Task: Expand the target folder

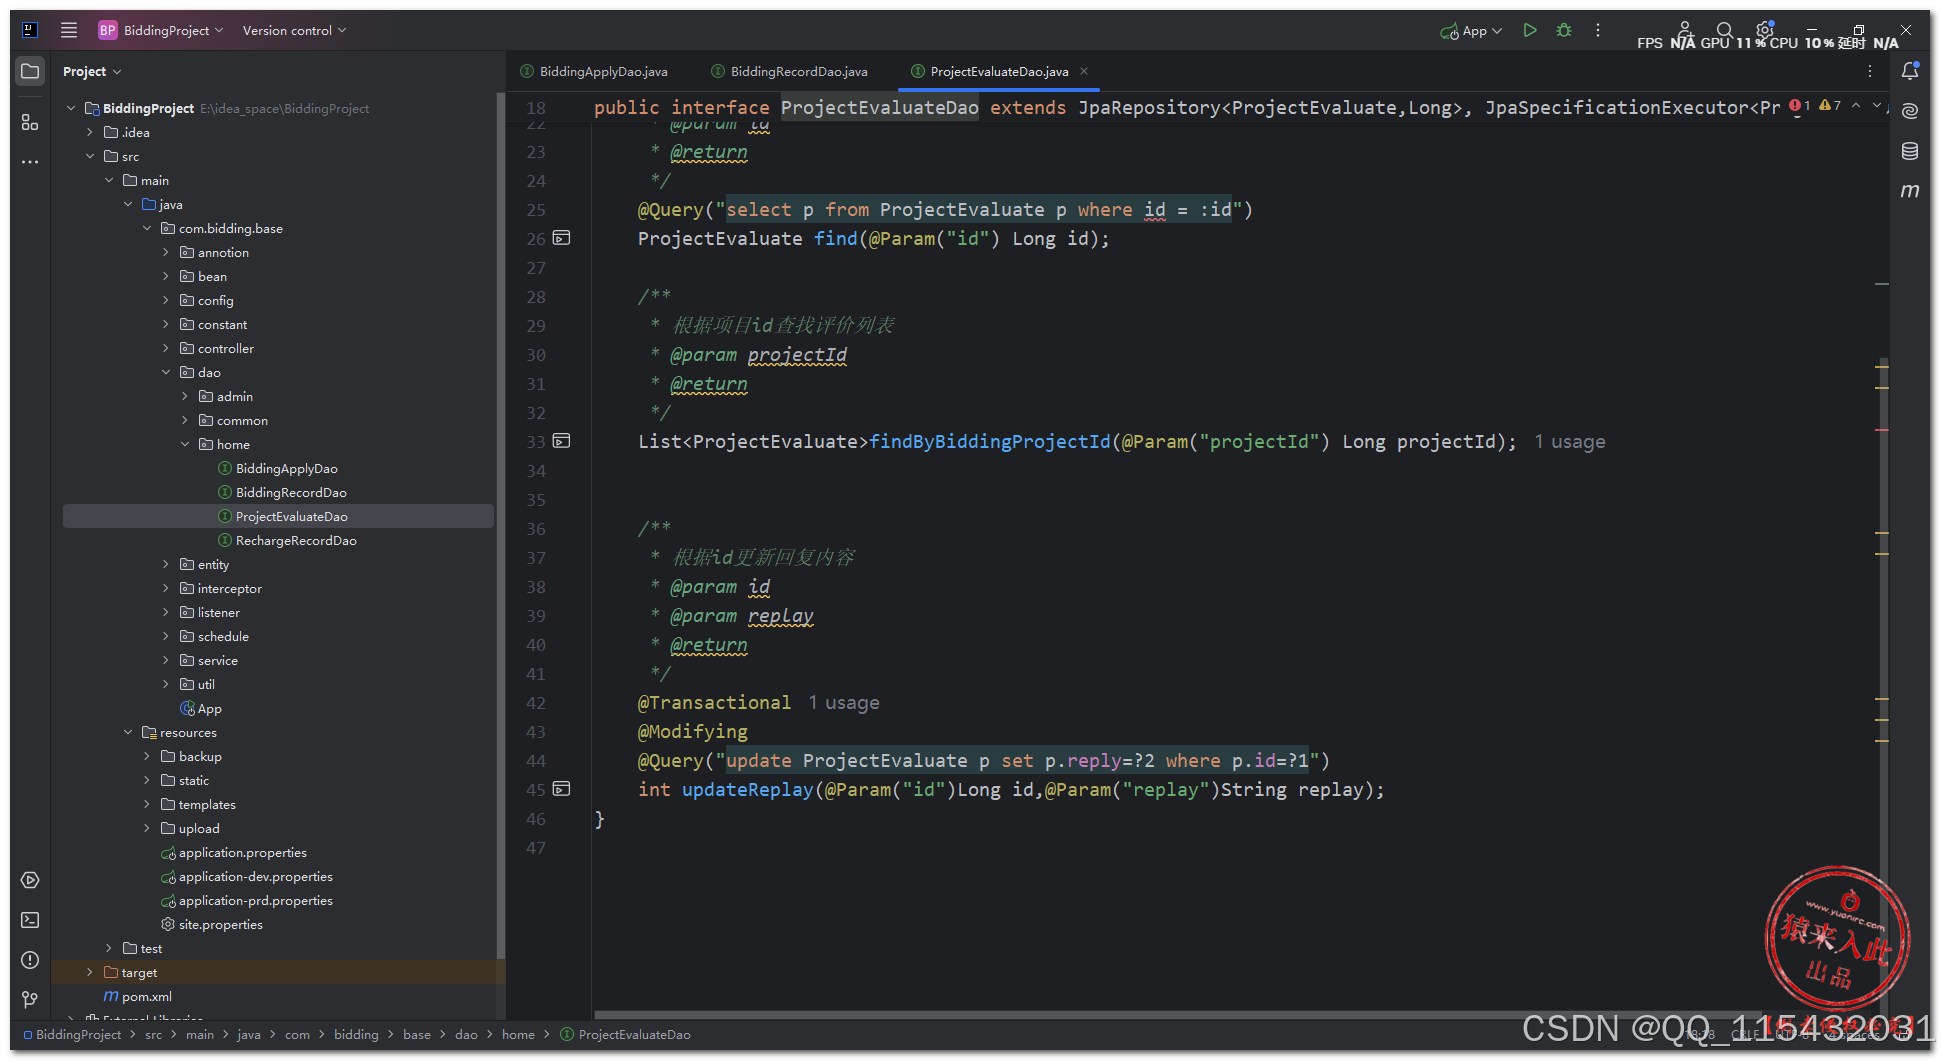Action: point(90,972)
